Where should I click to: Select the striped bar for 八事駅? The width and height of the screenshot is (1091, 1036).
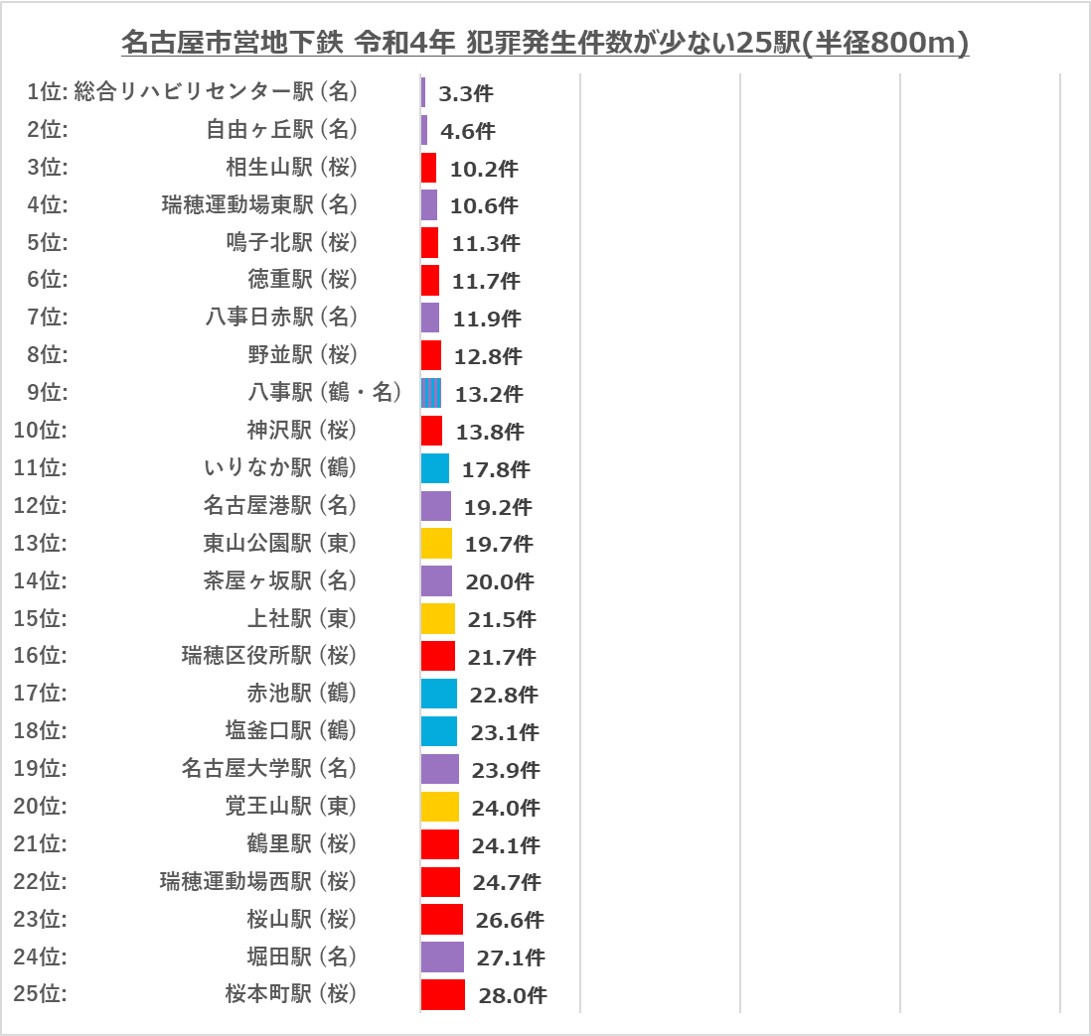tap(431, 393)
